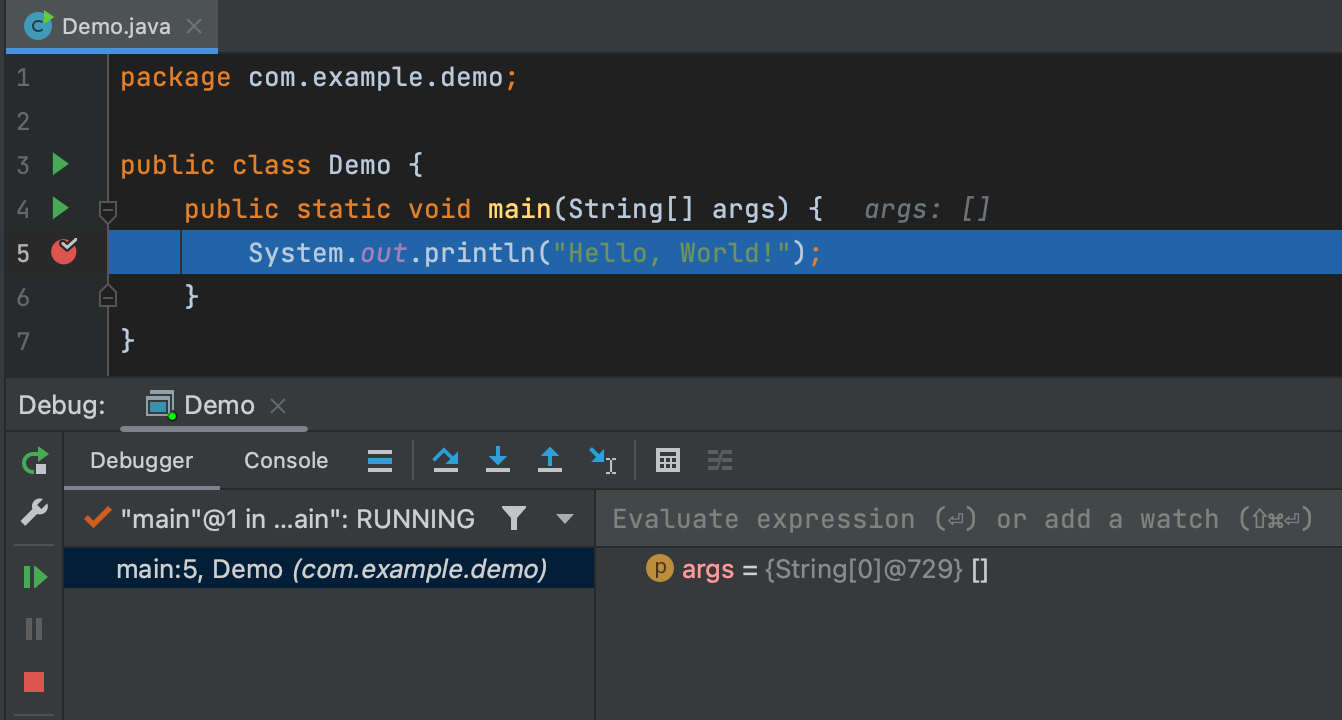Click the Step Into arrow icon
The width and height of the screenshot is (1342, 720).
coord(497,460)
